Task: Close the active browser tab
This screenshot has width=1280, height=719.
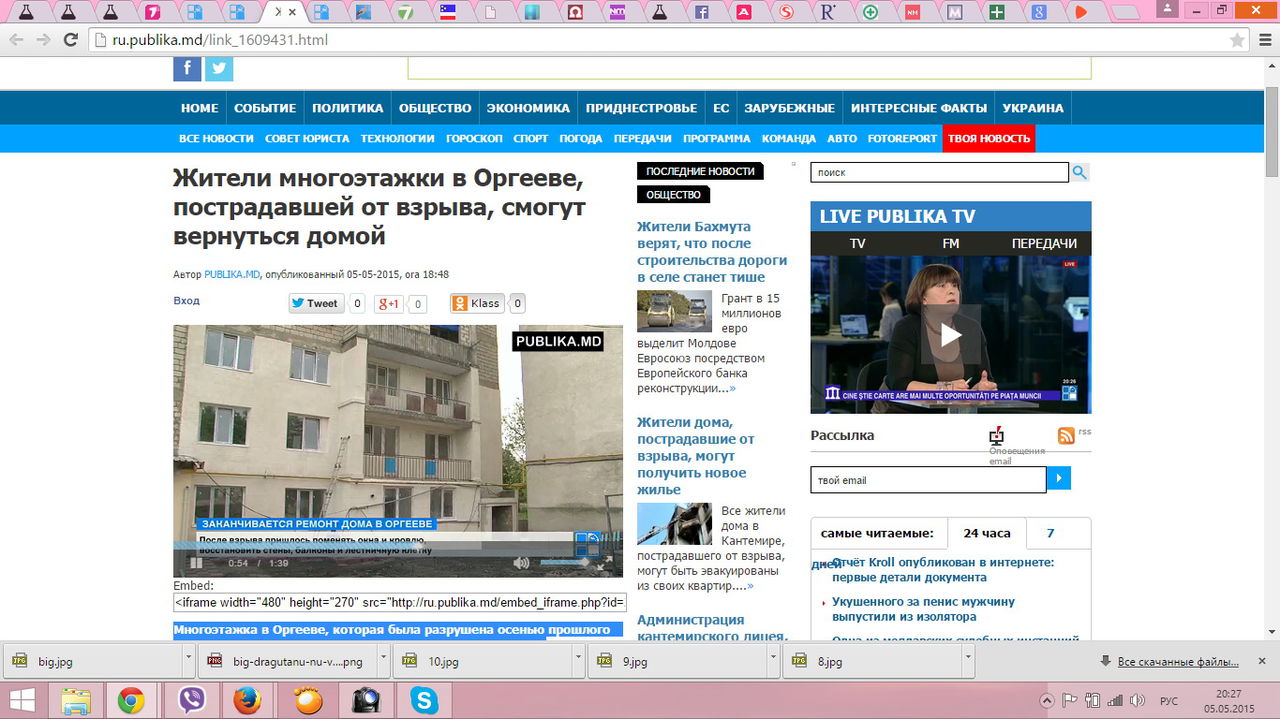Action: tap(292, 12)
